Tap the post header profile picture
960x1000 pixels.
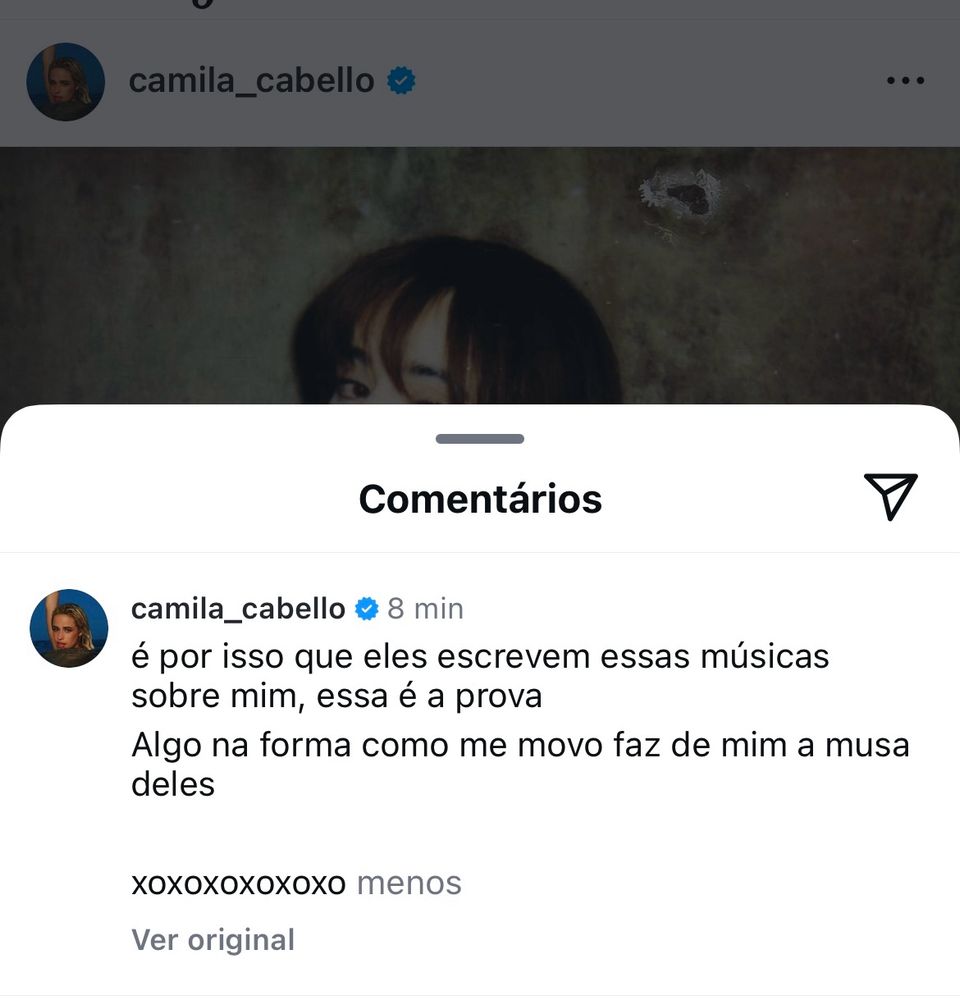click(66, 82)
